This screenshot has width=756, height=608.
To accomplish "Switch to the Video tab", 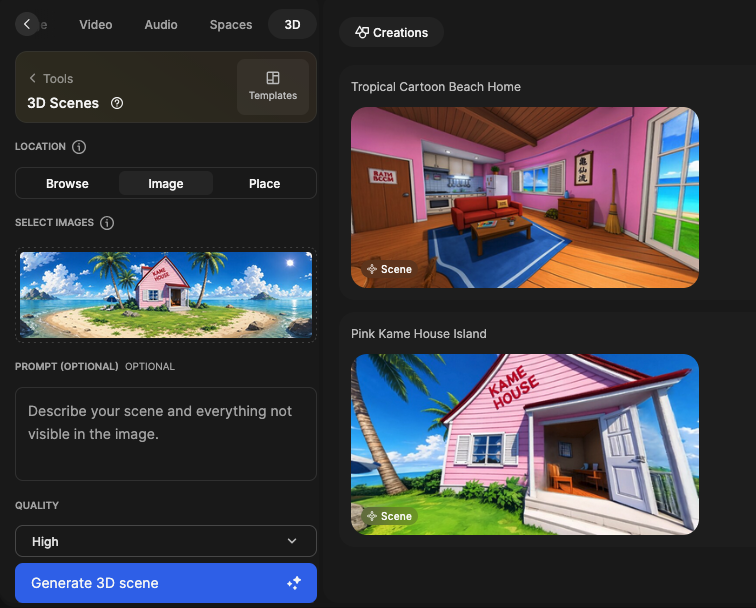I will pos(95,25).
